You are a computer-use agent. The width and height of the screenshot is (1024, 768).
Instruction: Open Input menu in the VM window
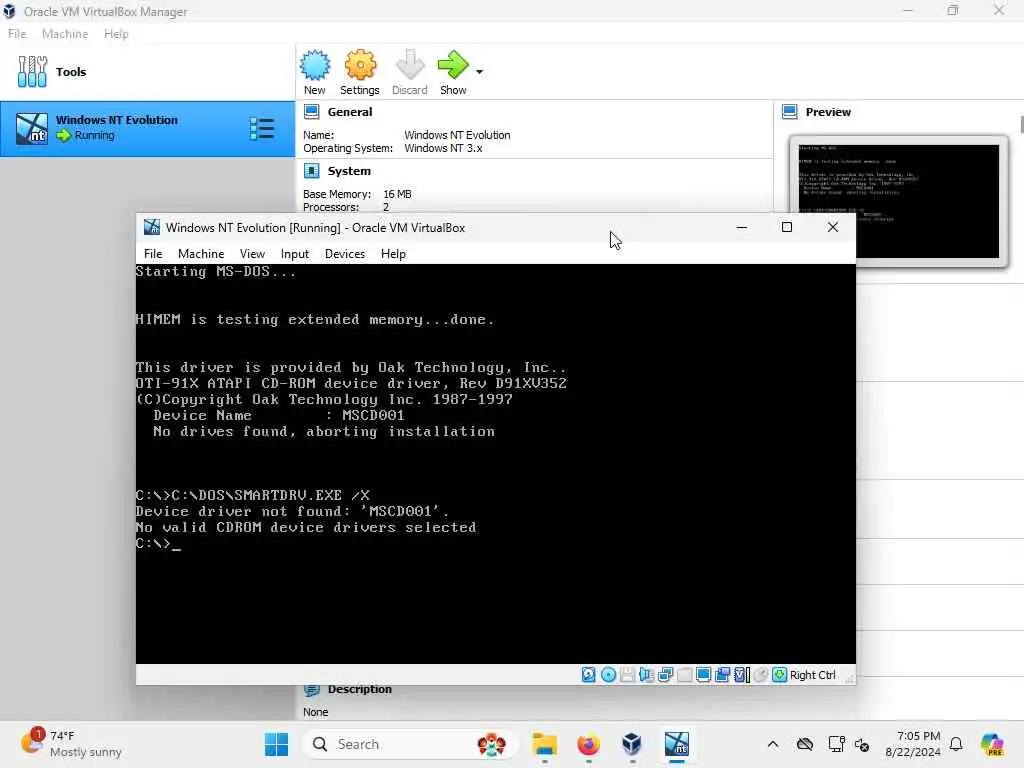pyautogui.click(x=295, y=254)
